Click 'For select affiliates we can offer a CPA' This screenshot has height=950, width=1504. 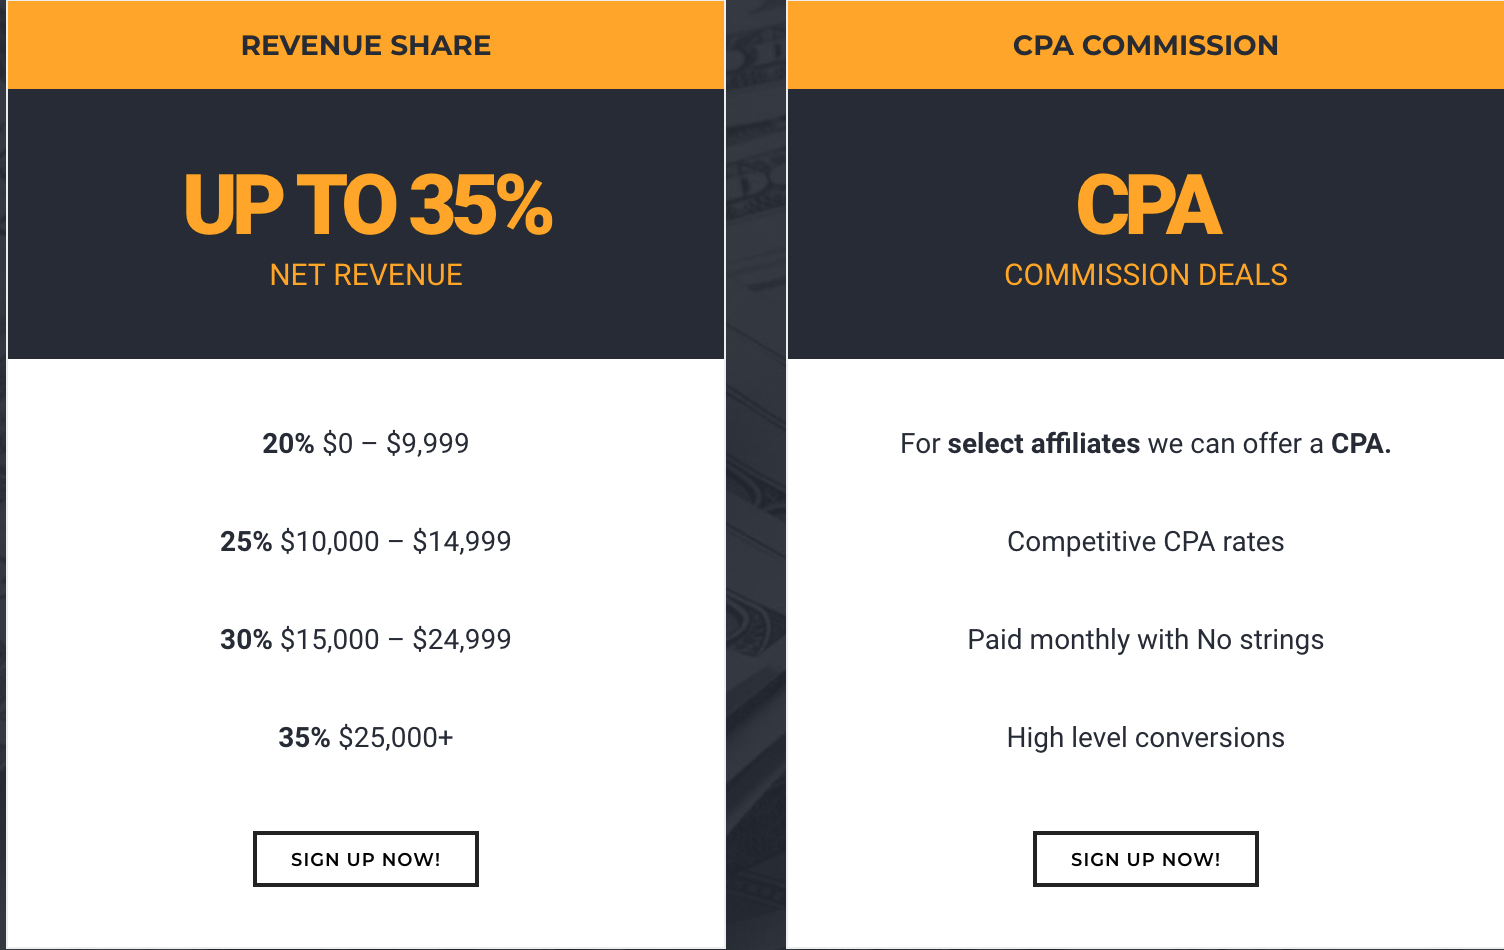tap(1146, 443)
